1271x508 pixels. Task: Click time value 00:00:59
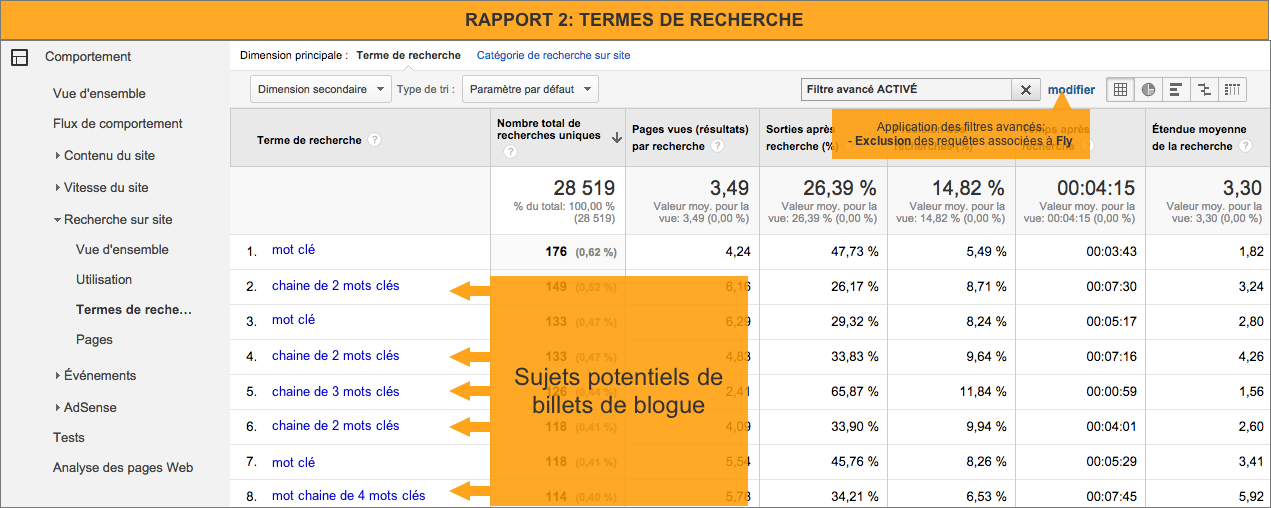tap(1111, 392)
